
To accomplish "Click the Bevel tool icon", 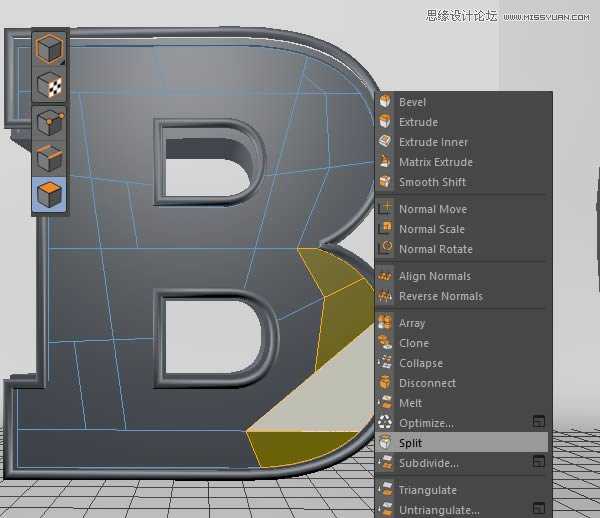I will [x=385, y=102].
